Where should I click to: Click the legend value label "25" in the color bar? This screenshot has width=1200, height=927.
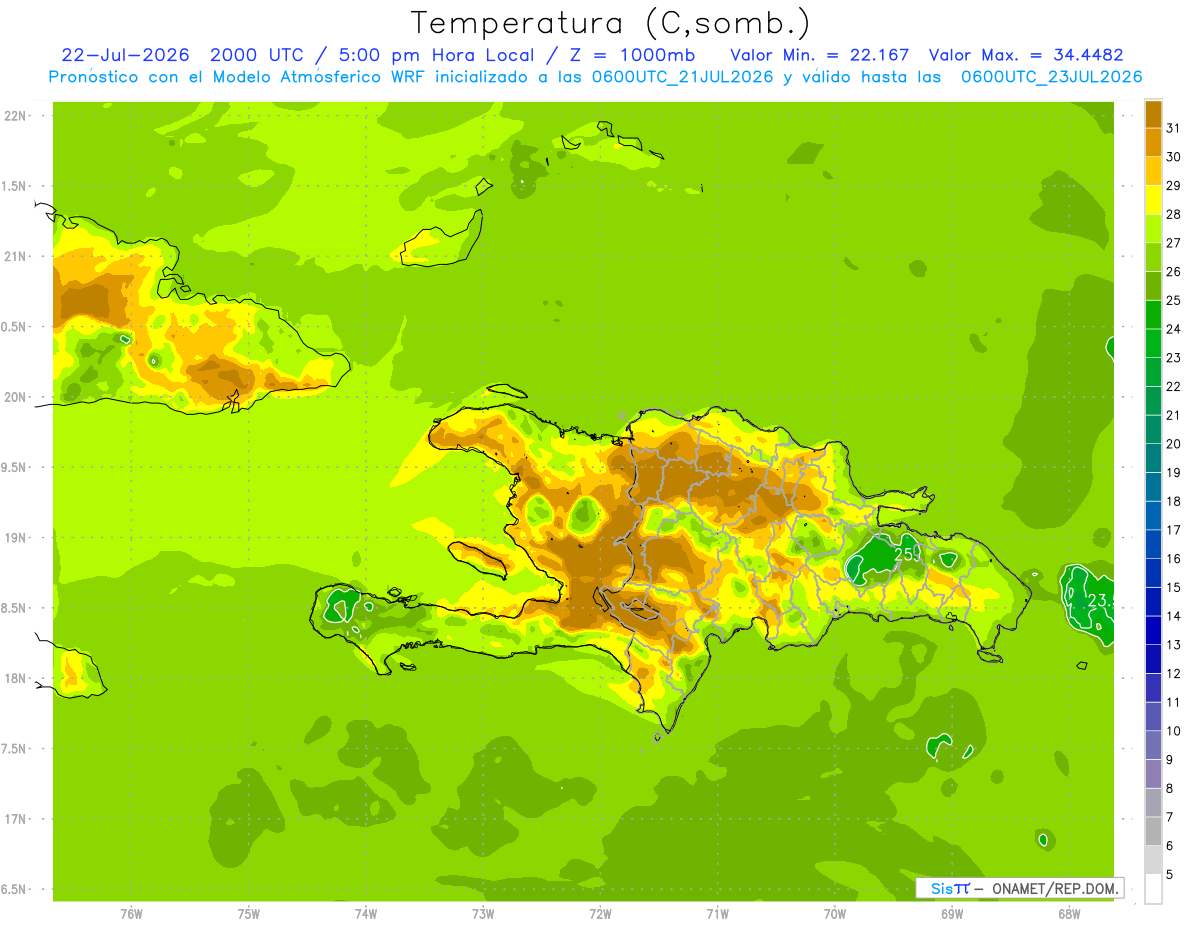point(1173,300)
